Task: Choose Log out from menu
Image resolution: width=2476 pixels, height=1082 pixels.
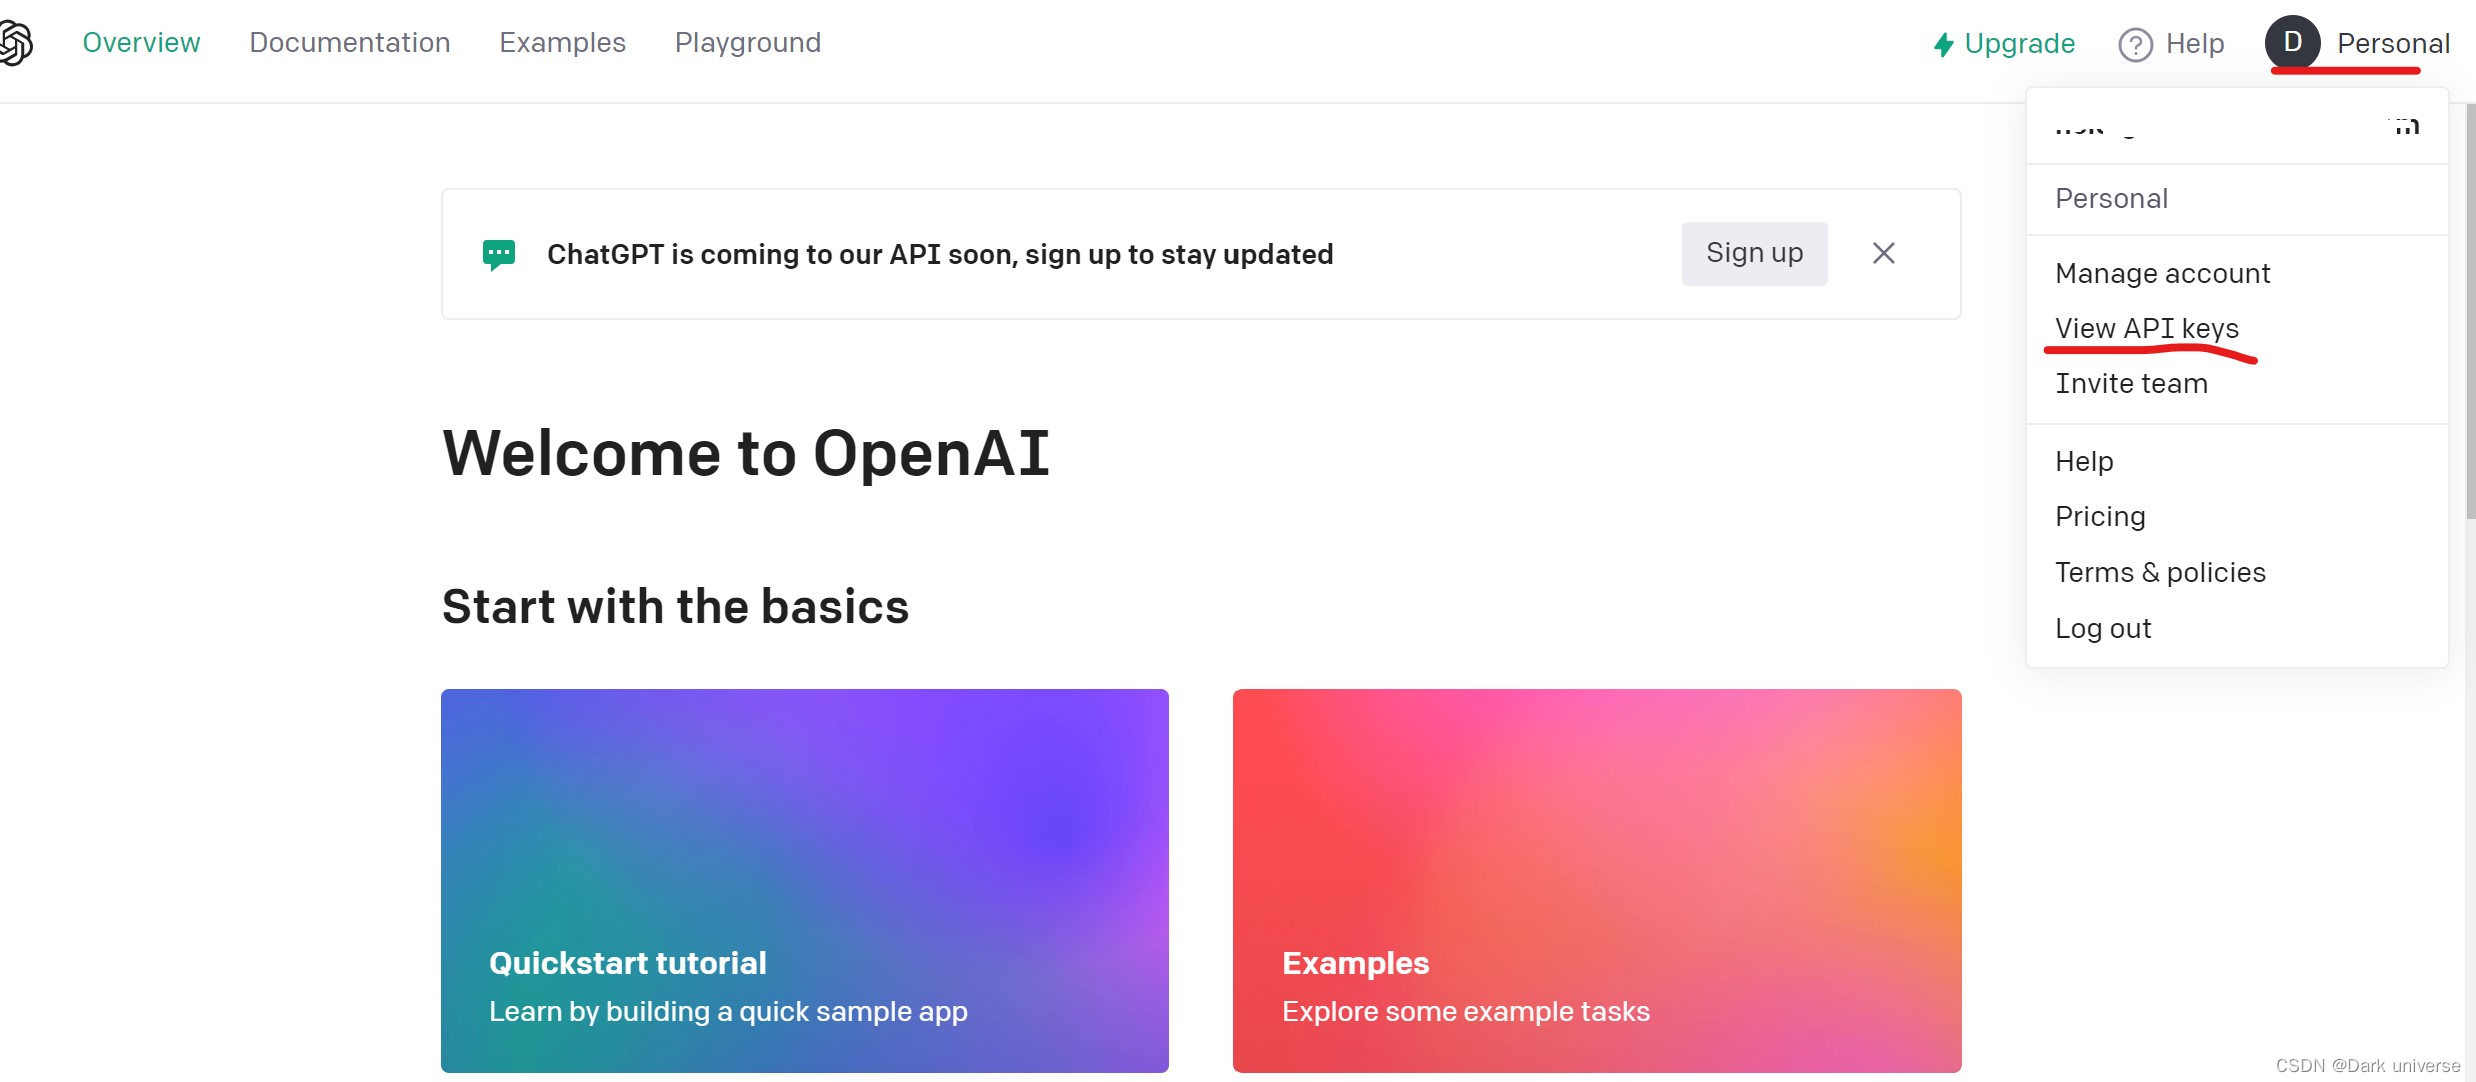Action: (x=2103, y=628)
